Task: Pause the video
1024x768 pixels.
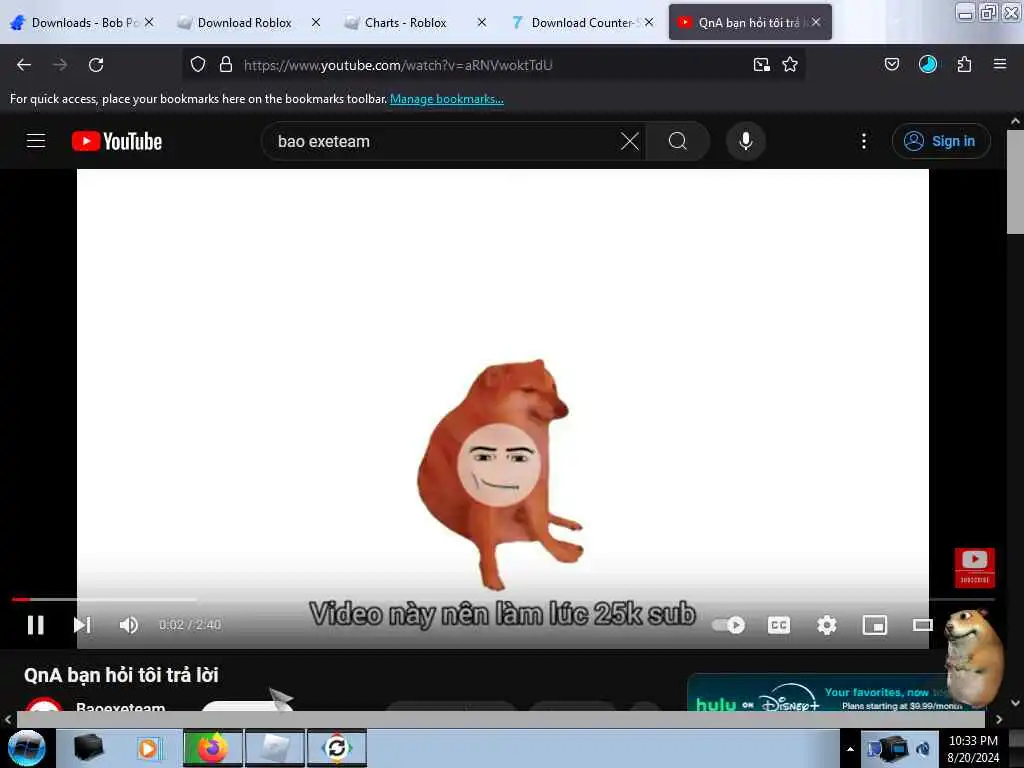Action: (36, 625)
